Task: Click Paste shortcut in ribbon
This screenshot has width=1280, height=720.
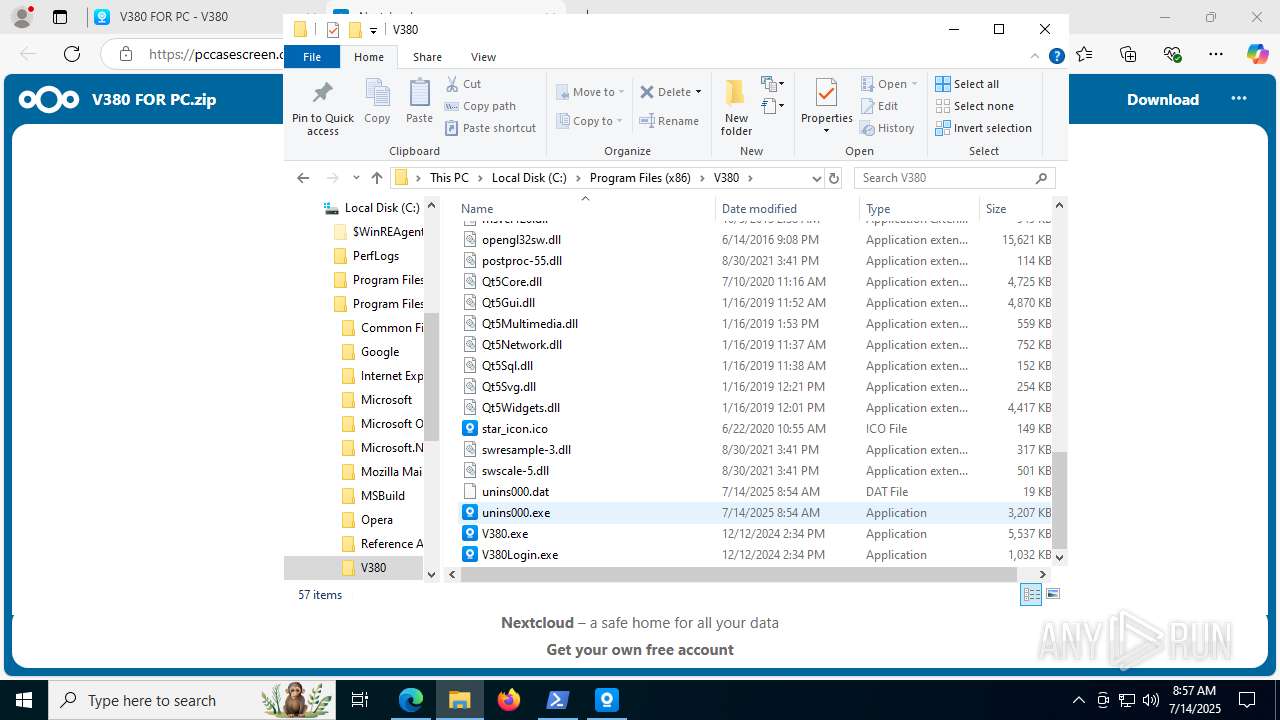Action: (490, 128)
